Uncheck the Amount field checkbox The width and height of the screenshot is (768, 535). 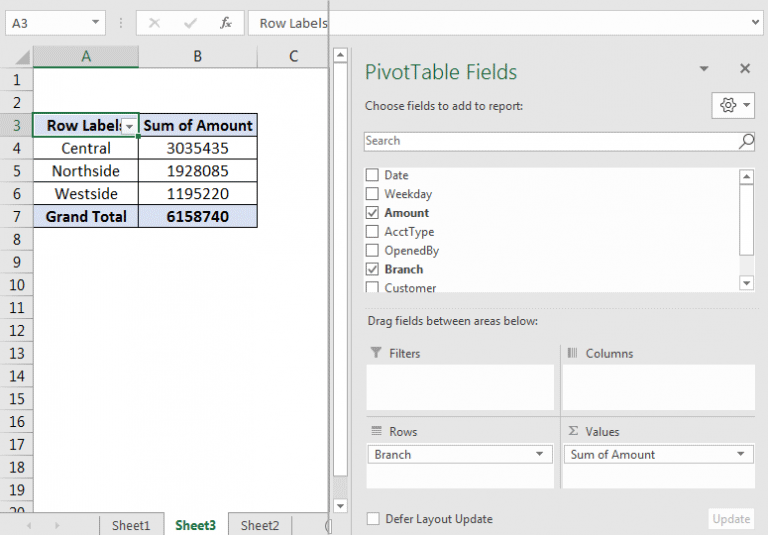372,213
